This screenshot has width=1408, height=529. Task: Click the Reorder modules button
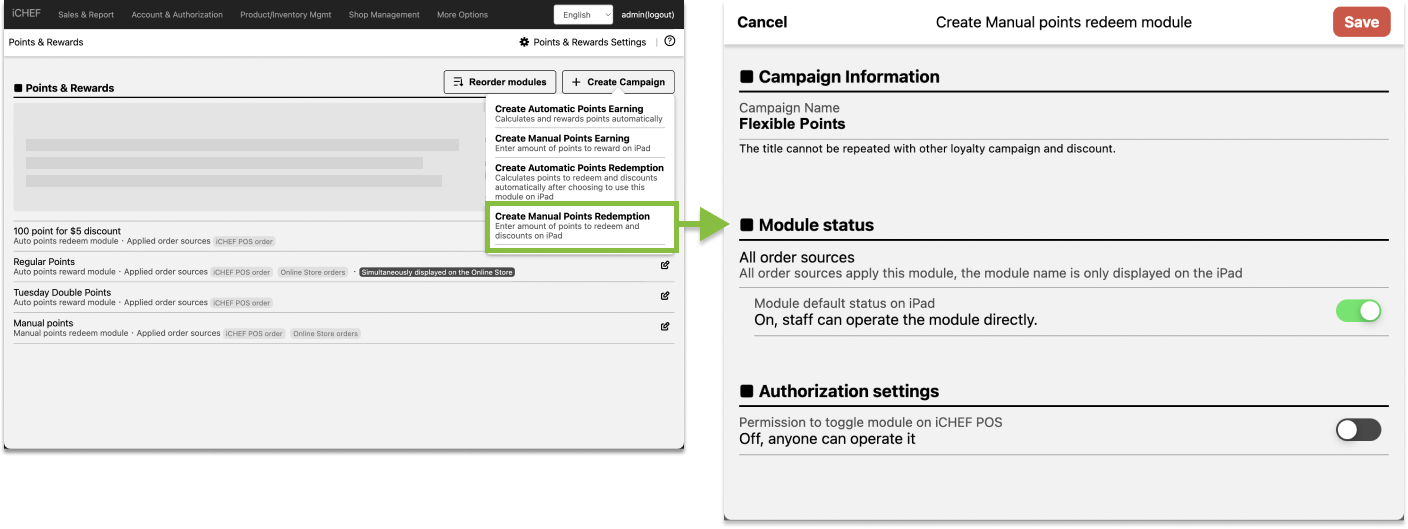(499, 82)
